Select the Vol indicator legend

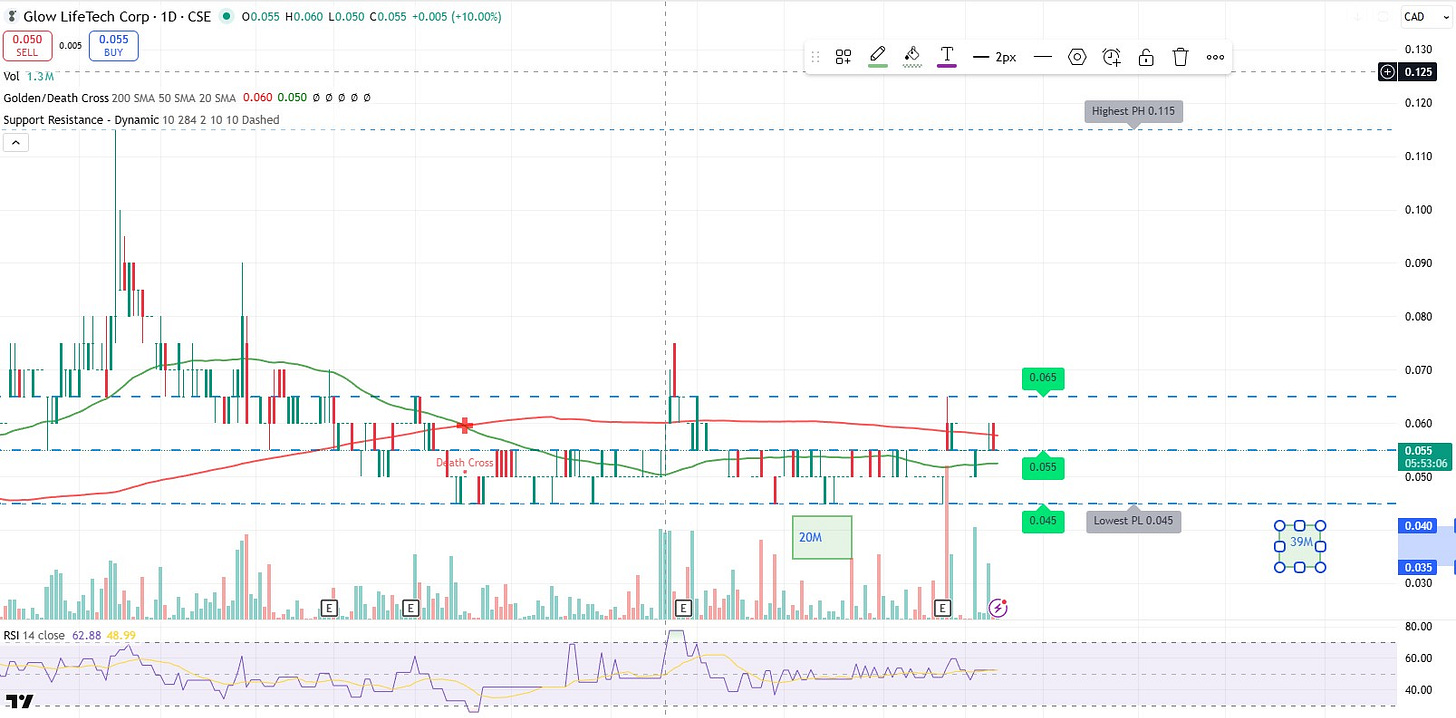coord(11,76)
